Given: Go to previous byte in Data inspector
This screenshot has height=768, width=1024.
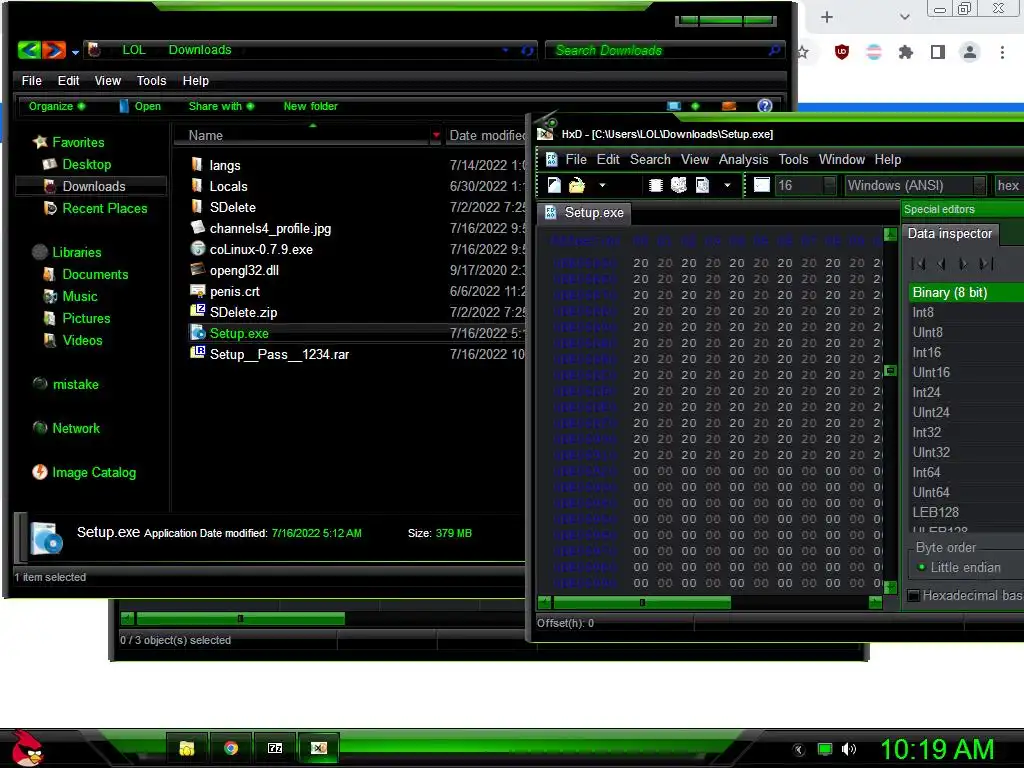Looking at the screenshot, I should [x=941, y=264].
